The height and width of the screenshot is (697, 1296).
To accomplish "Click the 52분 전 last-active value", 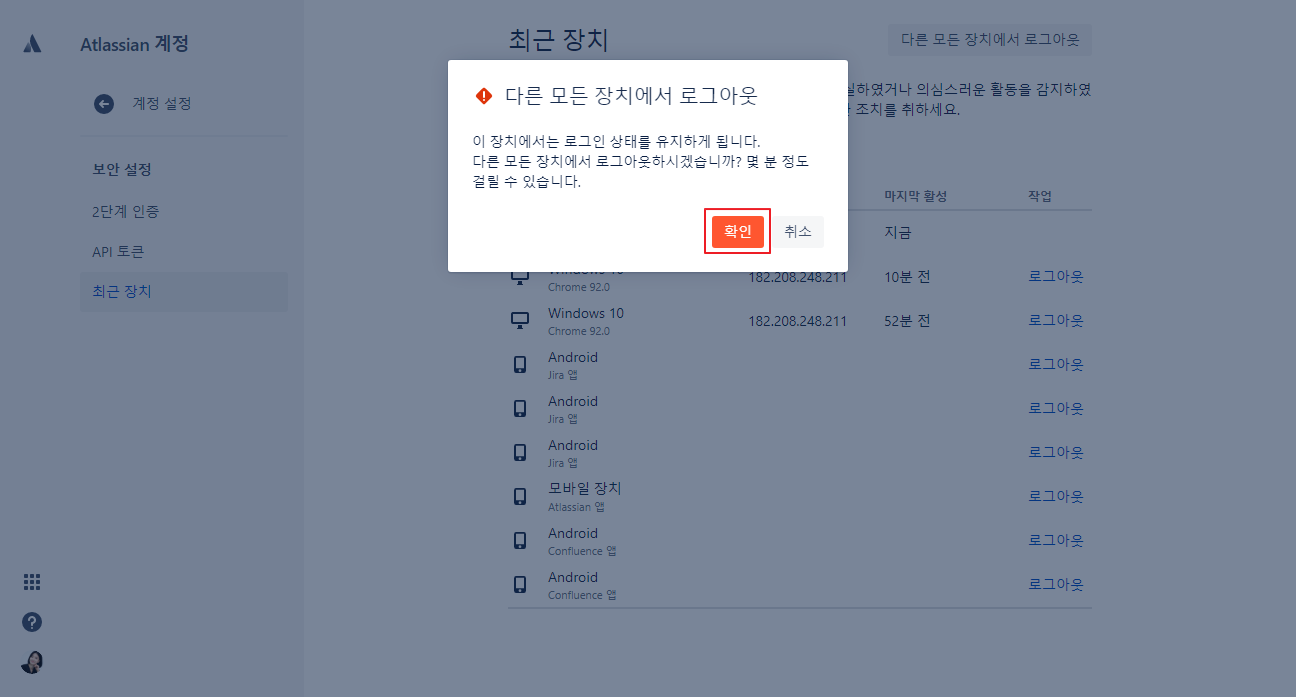I will point(907,320).
